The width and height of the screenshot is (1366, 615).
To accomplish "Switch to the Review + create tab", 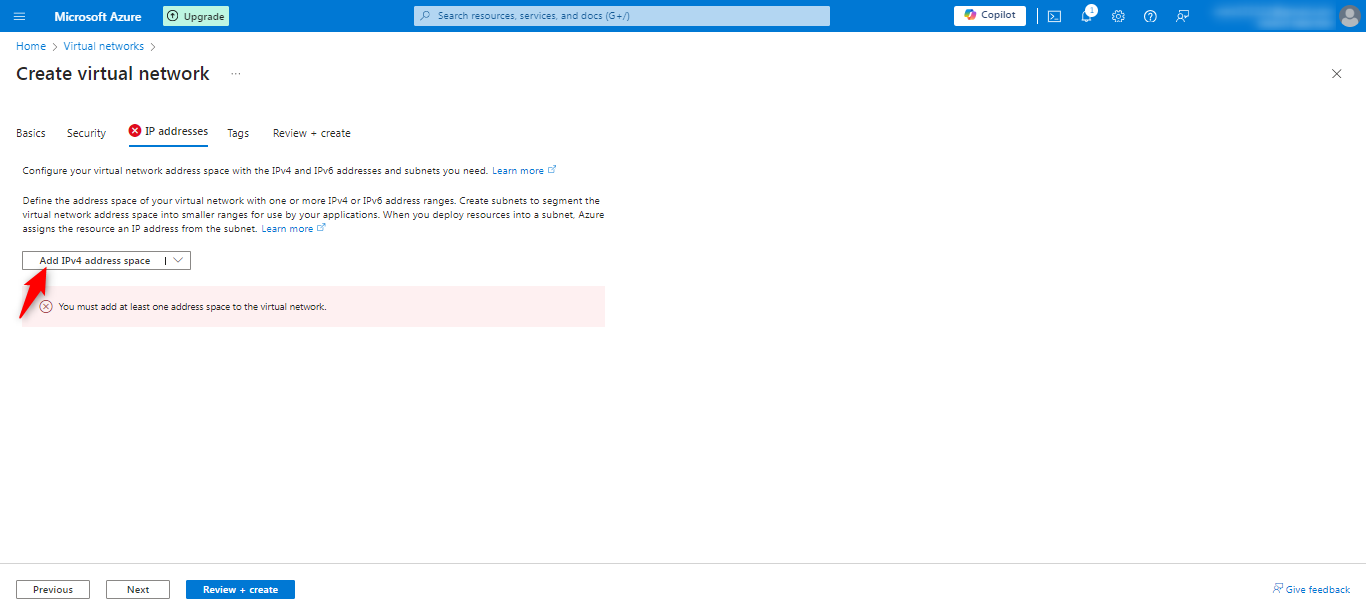I will pyautogui.click(x=312, y=133).
